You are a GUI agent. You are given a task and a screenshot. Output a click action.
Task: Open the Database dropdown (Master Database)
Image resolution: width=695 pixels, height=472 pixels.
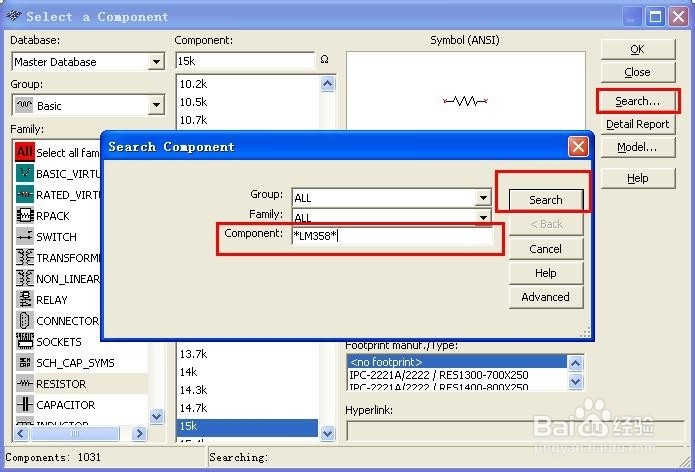(x=156, y=62)
